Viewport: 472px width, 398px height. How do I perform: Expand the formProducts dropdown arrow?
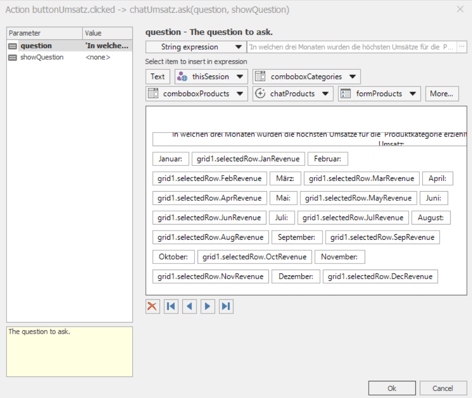coord(413,94)
